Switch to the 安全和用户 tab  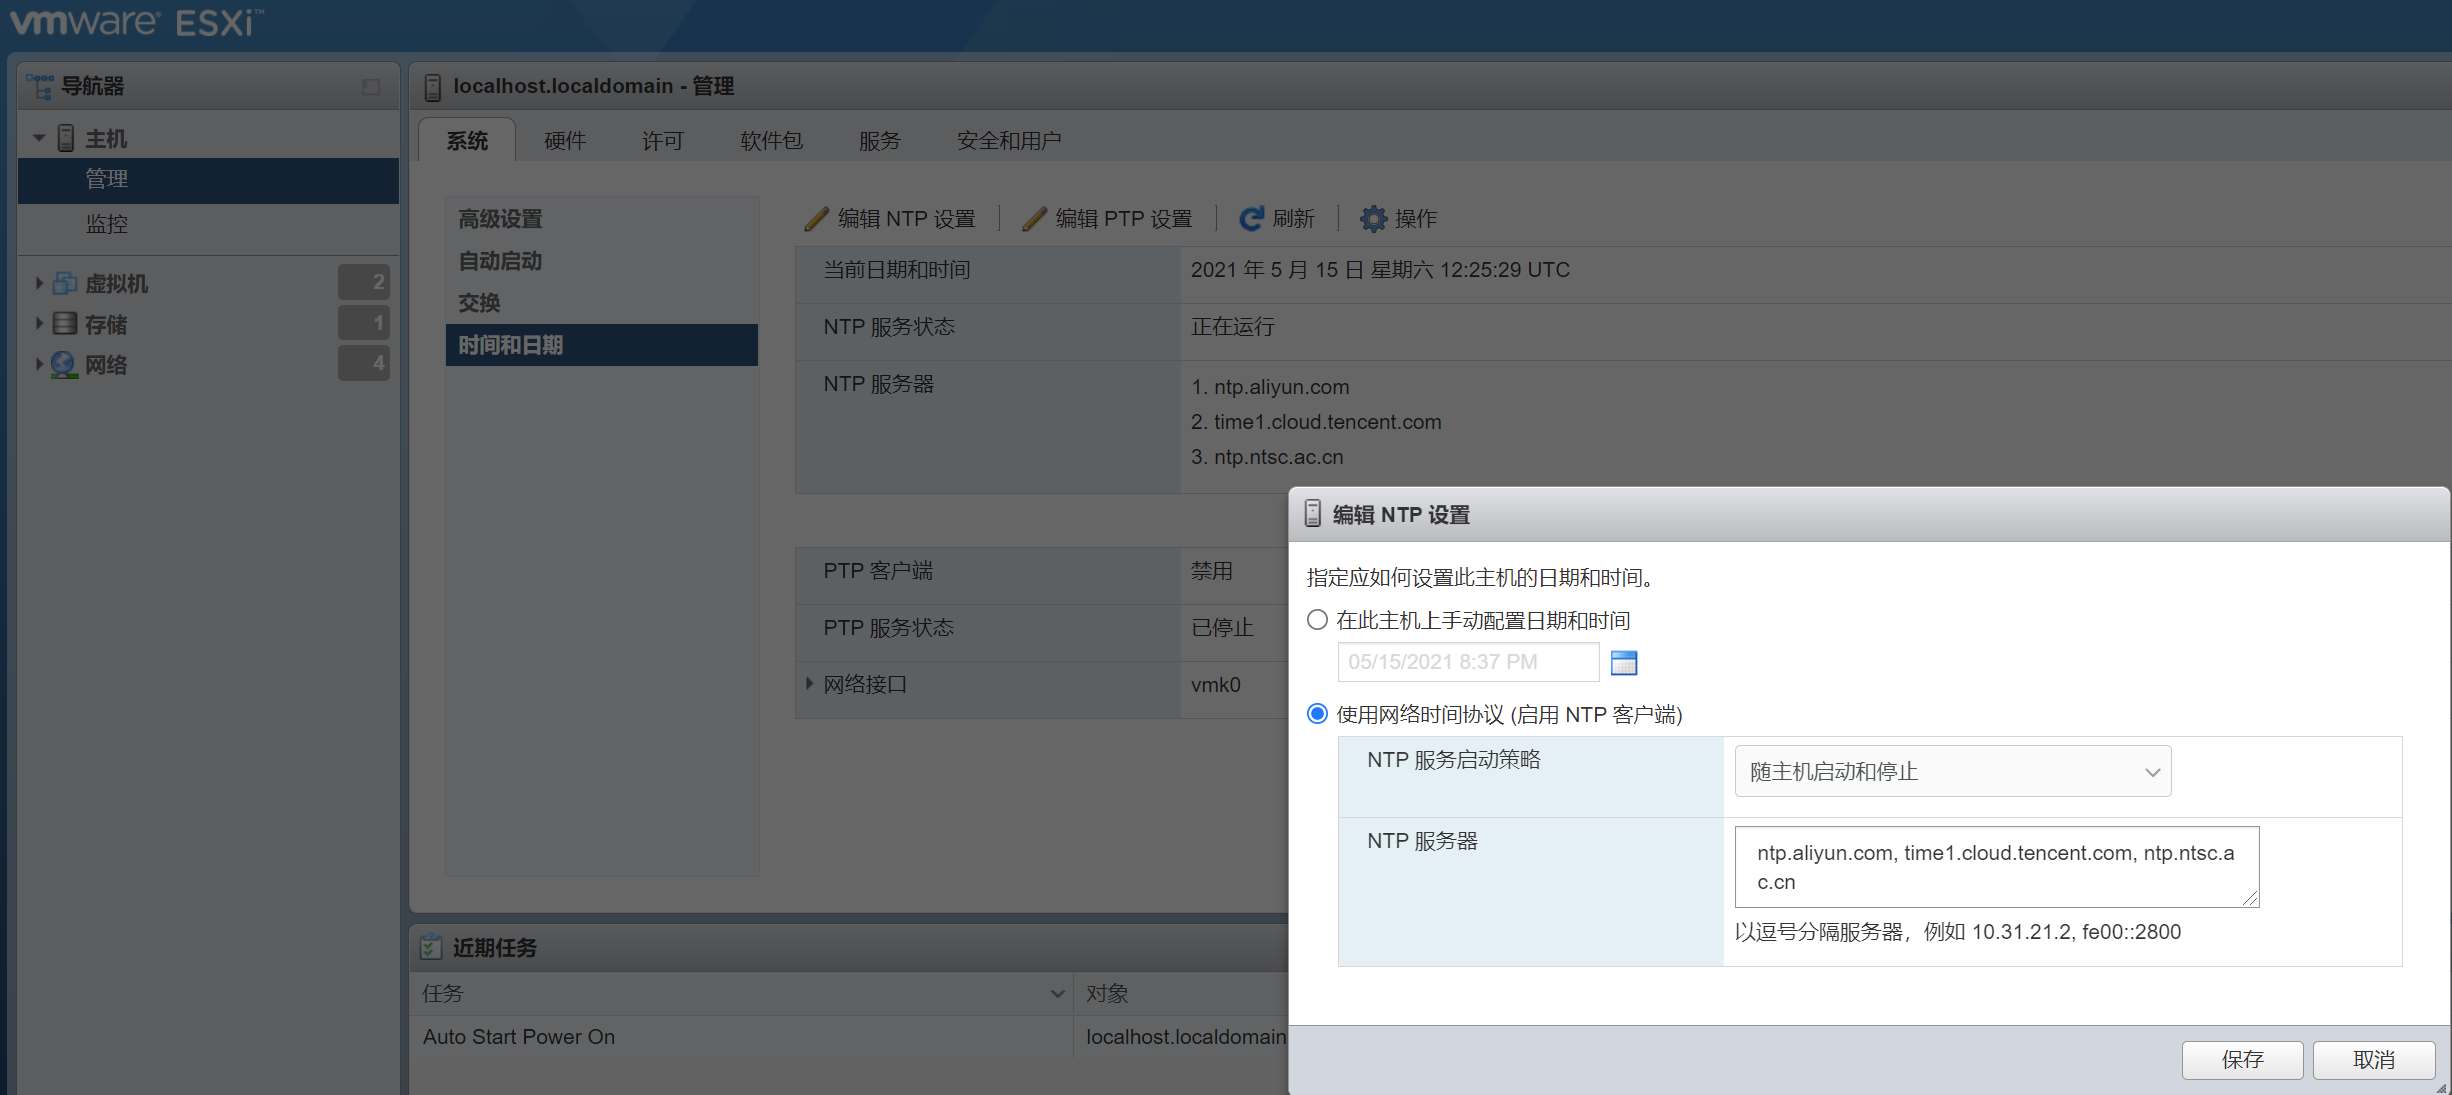(1009, 141)
